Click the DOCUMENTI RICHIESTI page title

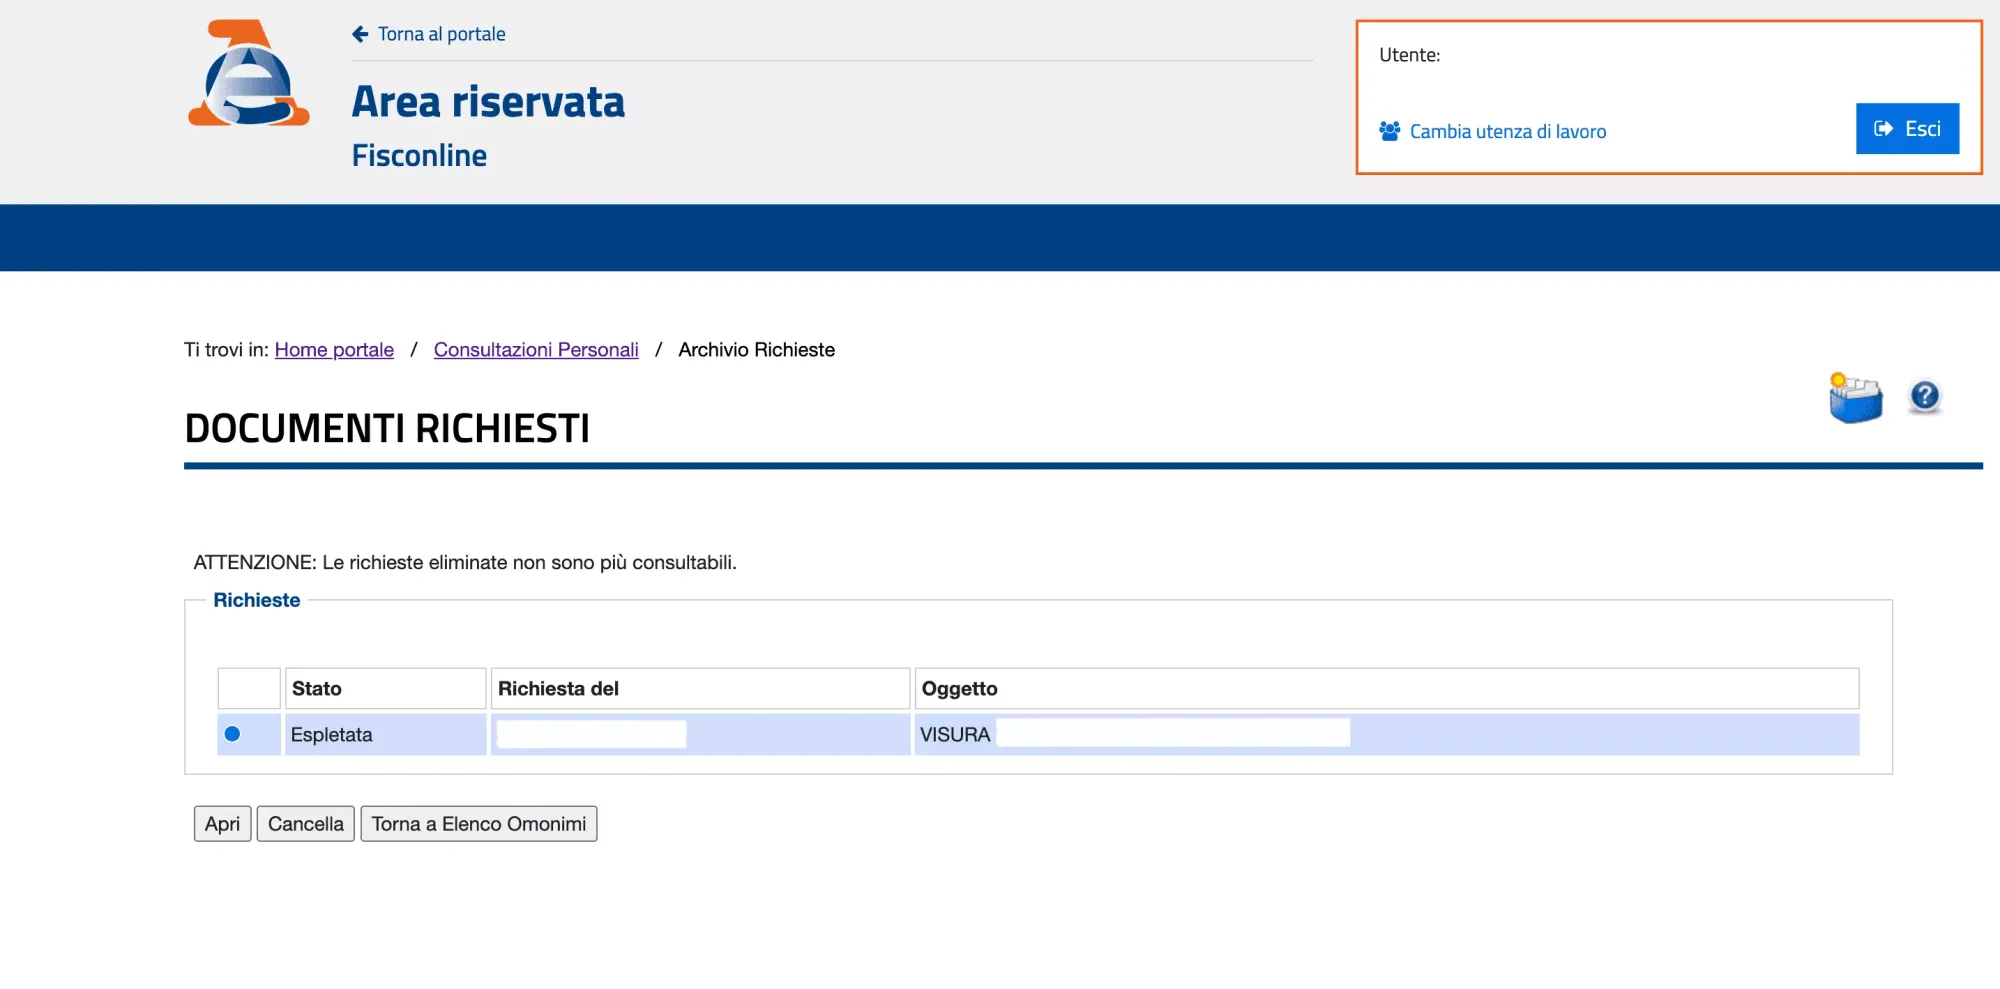(x=387, y=427)
